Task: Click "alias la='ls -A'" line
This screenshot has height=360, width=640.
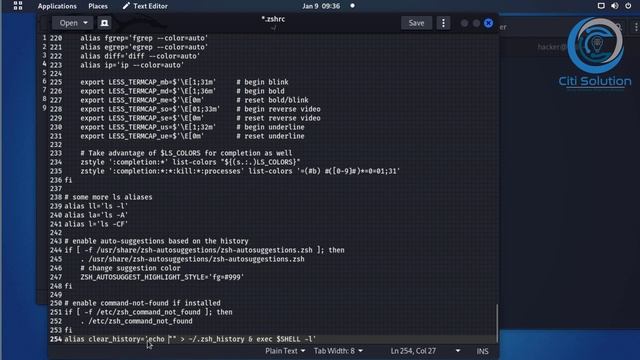Action: tap(96, 215)
